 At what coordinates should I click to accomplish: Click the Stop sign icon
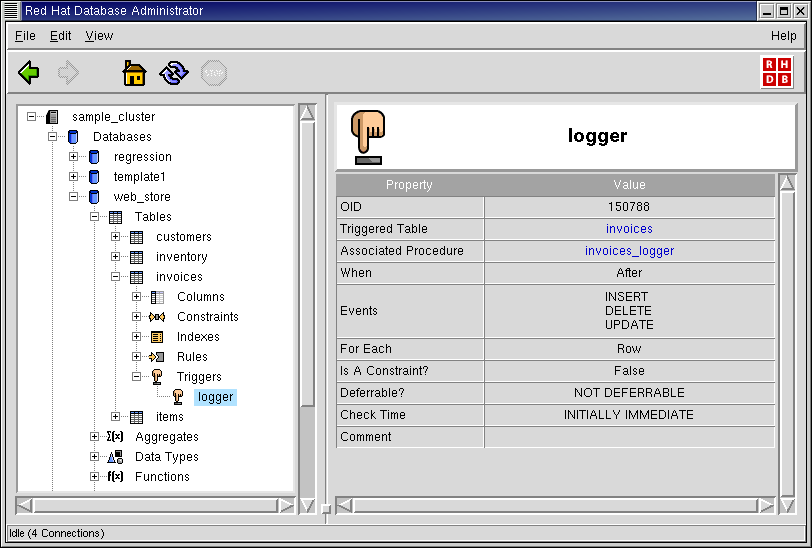(x=214, y=73)
